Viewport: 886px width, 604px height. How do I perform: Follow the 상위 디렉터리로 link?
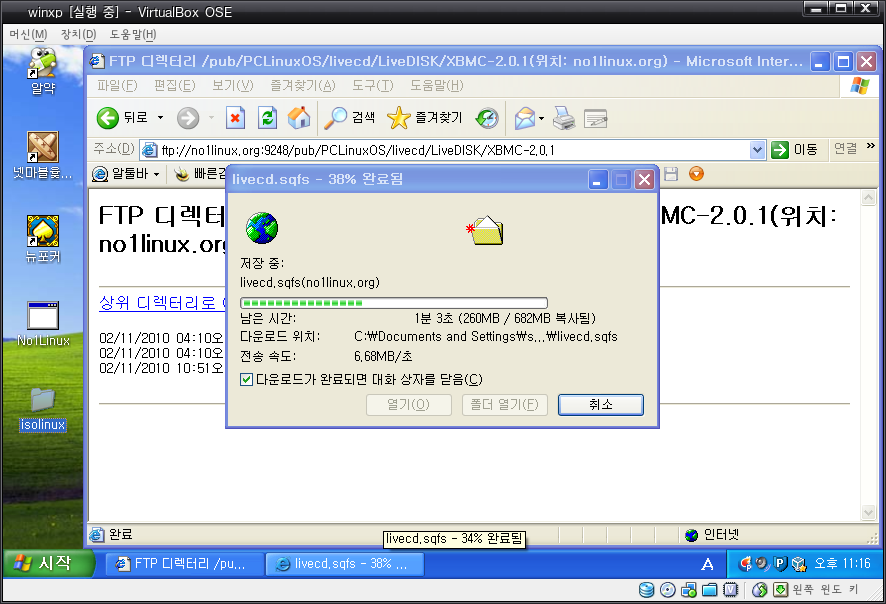[162, 303]
